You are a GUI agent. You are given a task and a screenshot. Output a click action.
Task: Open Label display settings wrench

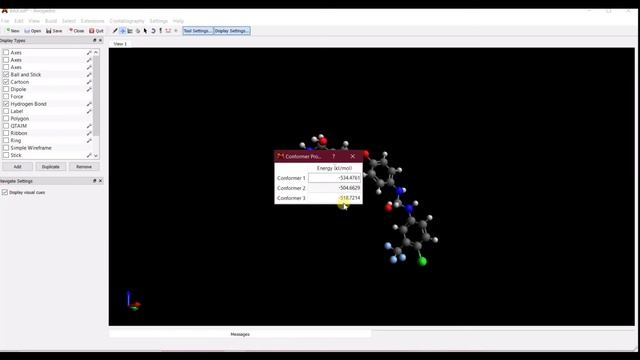[x=89, y=111]
